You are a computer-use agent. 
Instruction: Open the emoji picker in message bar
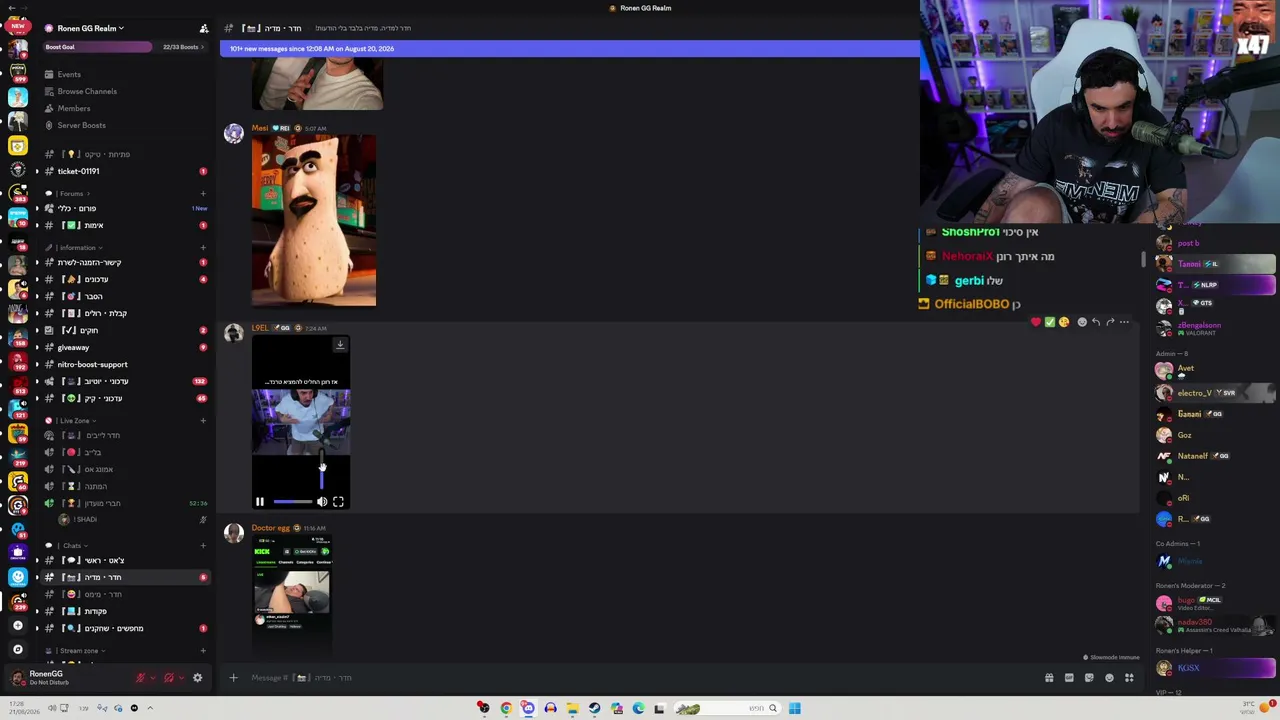tap(1109, 678)
